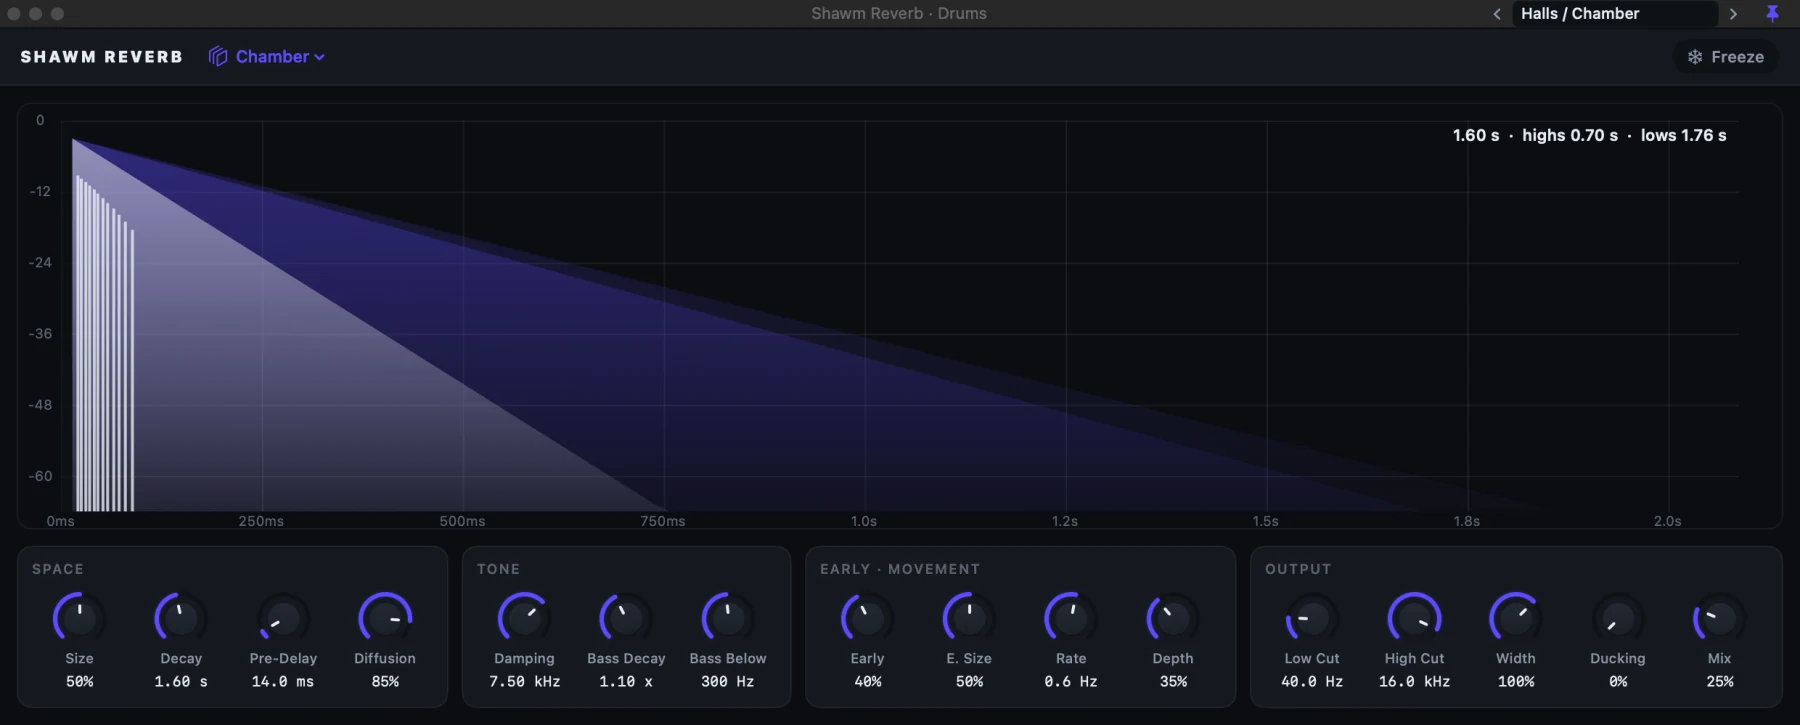This screenshot has width=1800, height=725.
Task: Click the Chamber algorithm cube icon
Action: (217, 57)
